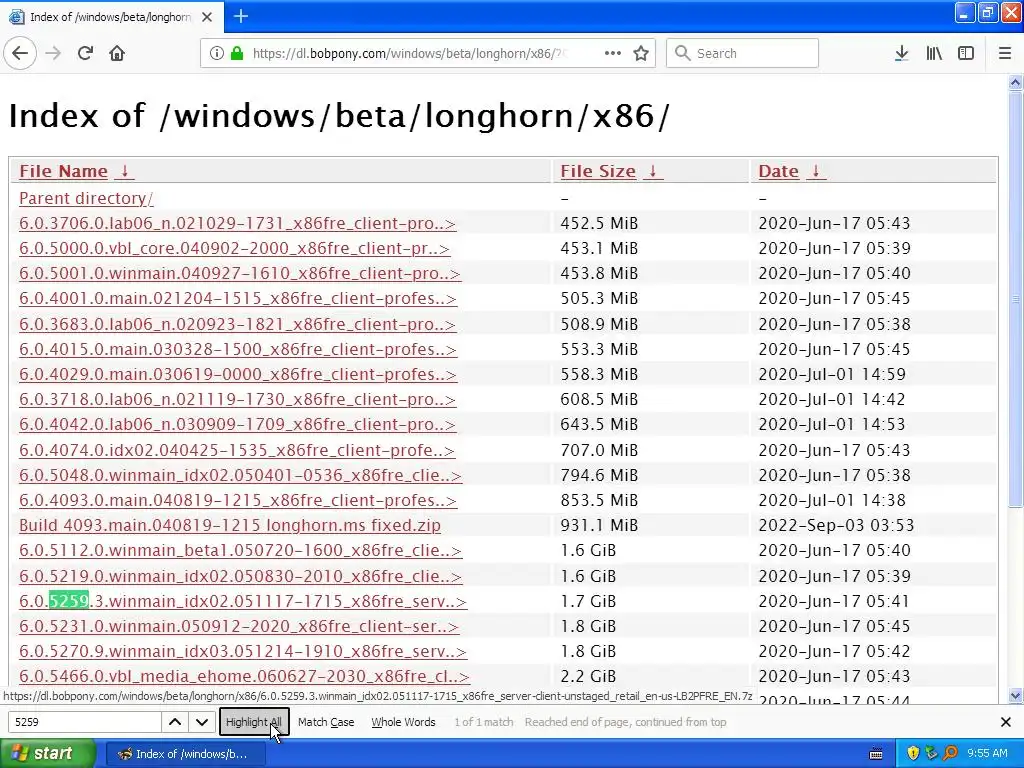Download build 6.0.5466.0.vbl_media_ehome file
The height and width of the screenshot is (768, 1024).
(x=244, y=677)
